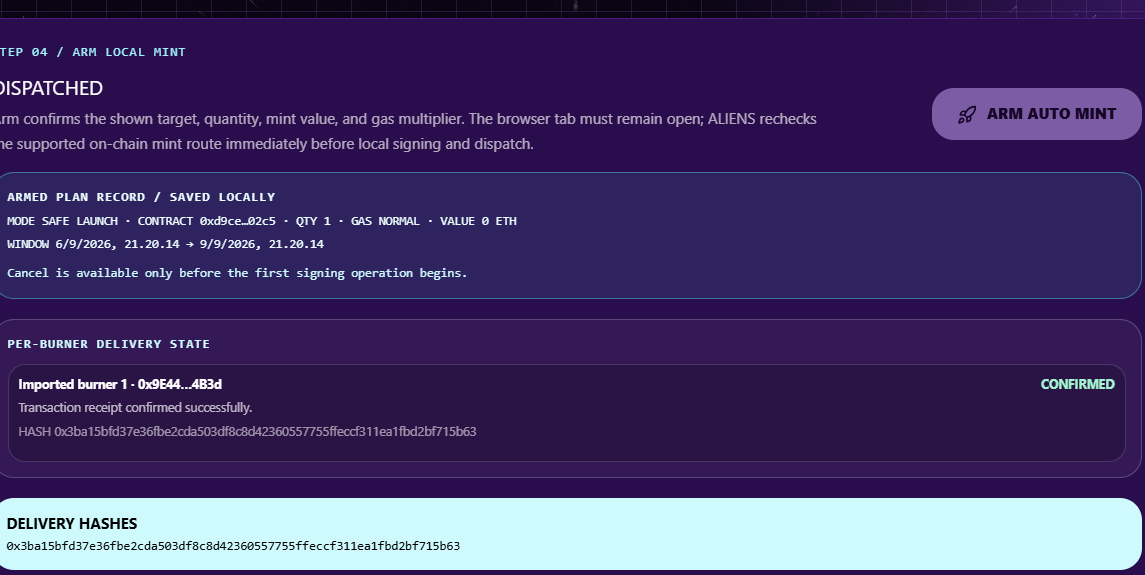1145x575 pixels.
Task: Click the delivery hash under DELIVERY HASHES
Action: tap(233, 546)
